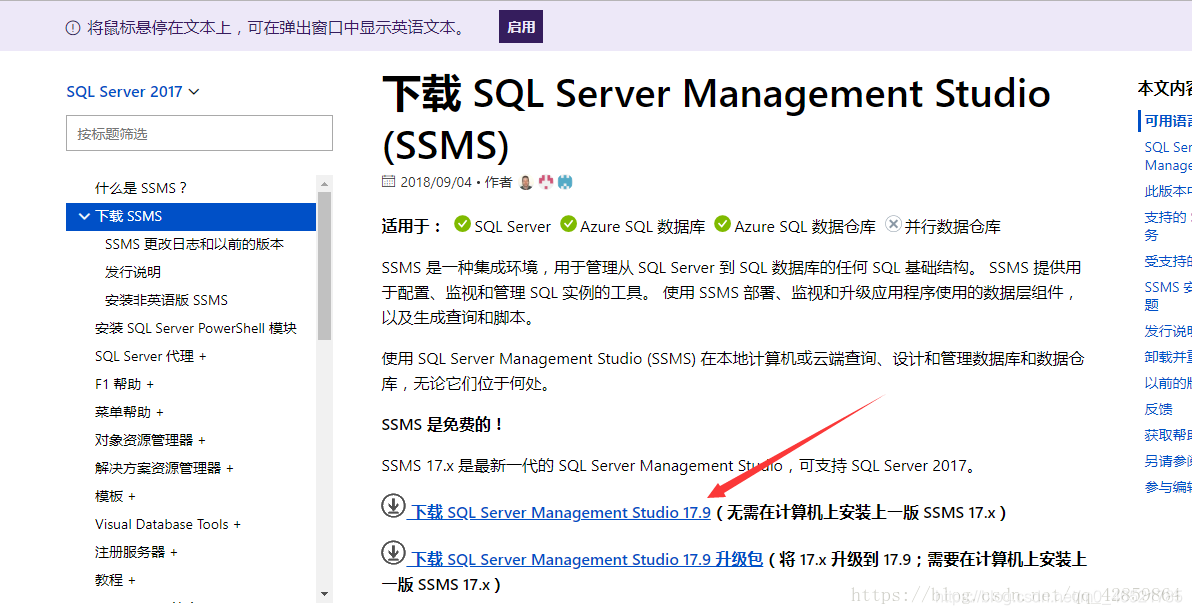
Task: Jump to SQL Server Management Studio section in article contents
Action: click(x=1168, y=156)
